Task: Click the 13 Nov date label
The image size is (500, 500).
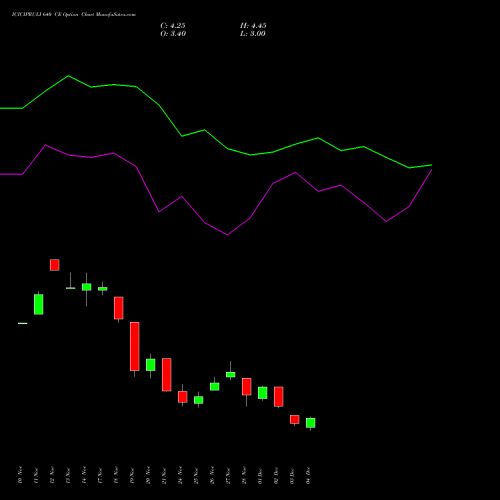Action: pos(68,475)
